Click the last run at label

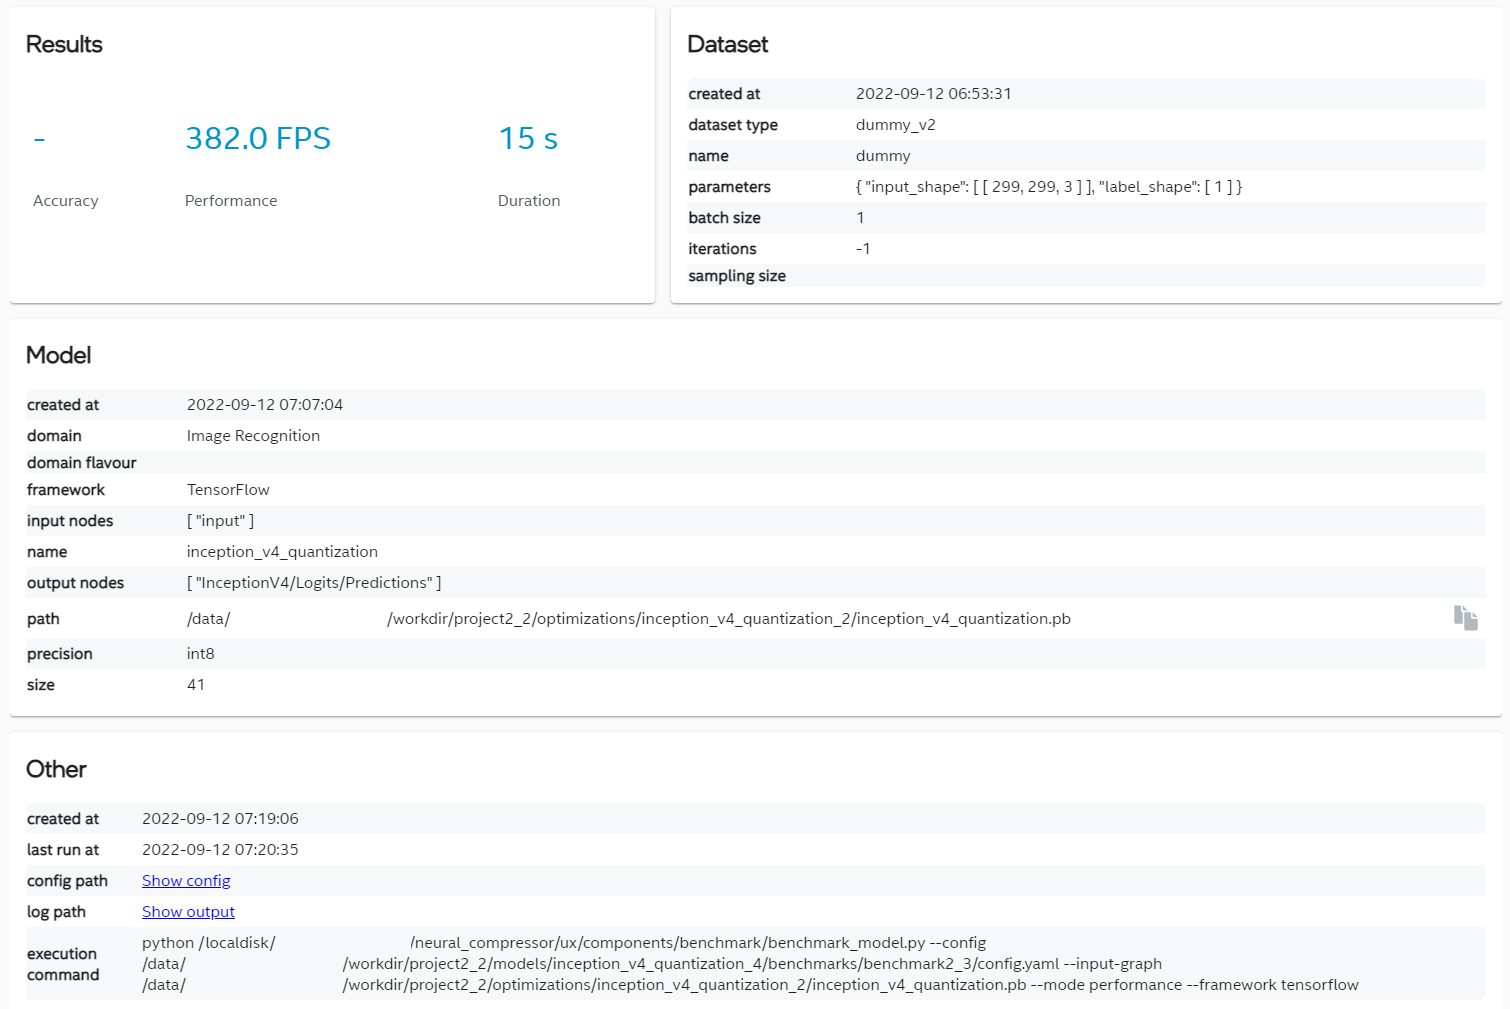63,849
